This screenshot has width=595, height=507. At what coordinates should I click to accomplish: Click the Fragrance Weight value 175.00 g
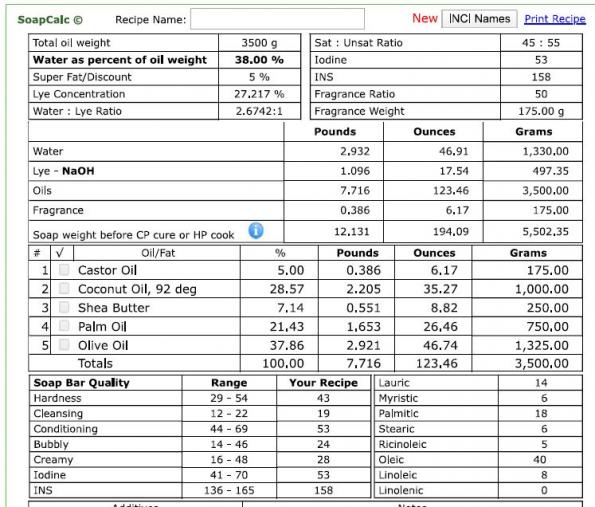(541, 111)
